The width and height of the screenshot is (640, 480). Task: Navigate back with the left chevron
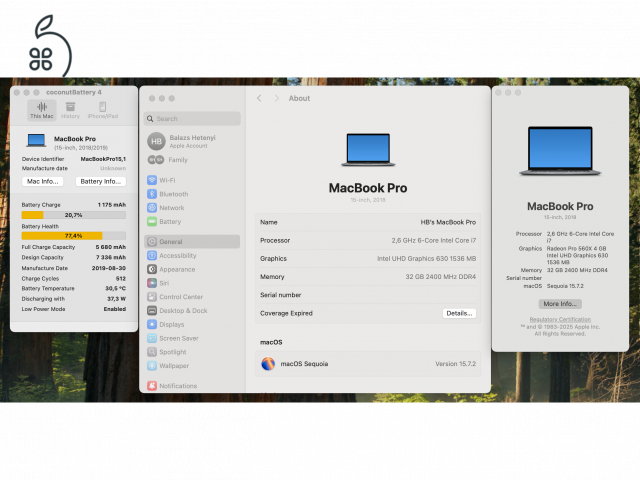click(x=259, y=98)
